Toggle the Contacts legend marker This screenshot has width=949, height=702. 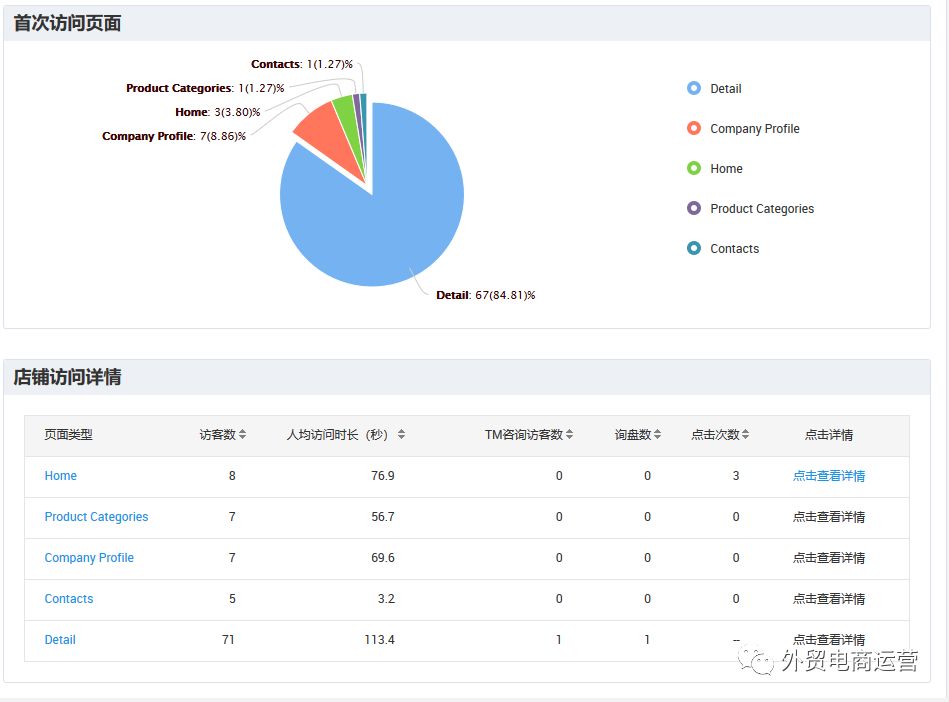(x=694, y=248)
